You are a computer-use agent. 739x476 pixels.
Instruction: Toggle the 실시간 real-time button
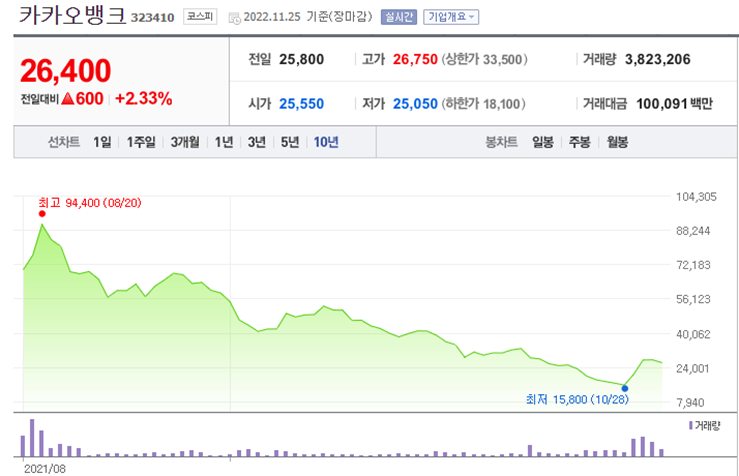399,17
